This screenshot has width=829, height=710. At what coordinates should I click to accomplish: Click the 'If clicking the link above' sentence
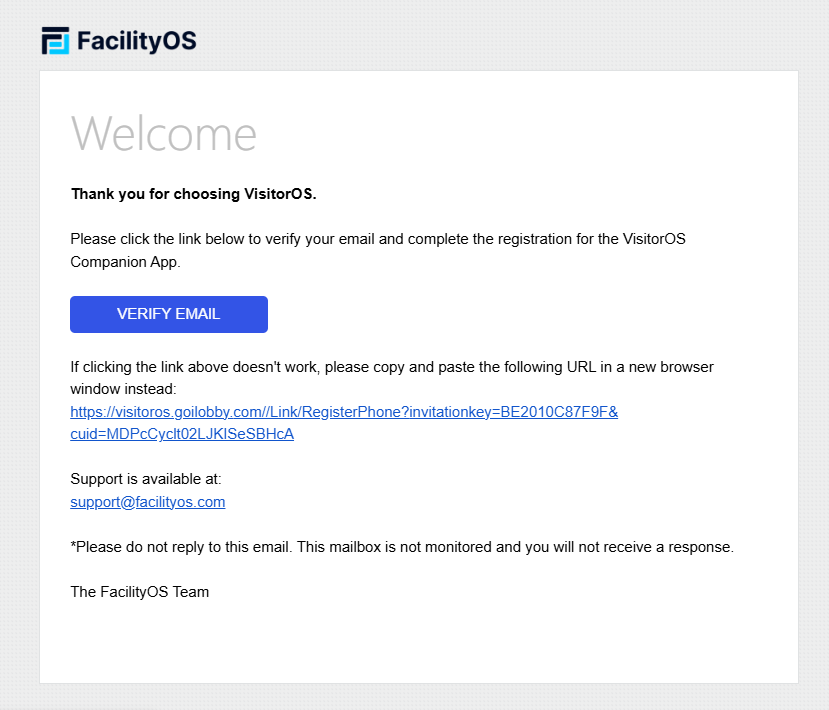[392, 367]
